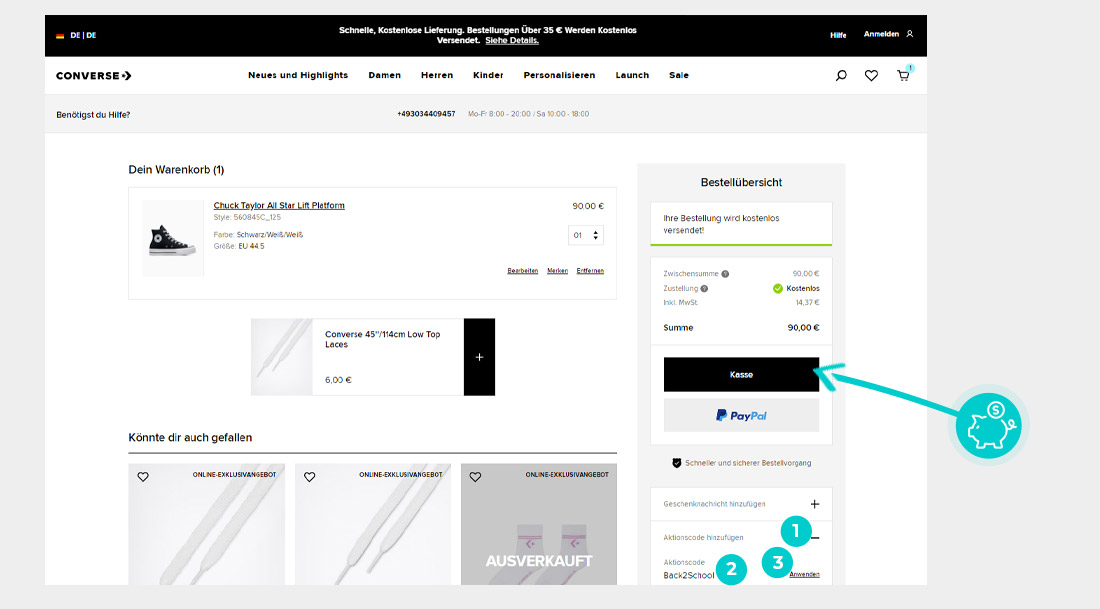Click the Dein Warenkorb (1) heading
This screenshot has height=609, width=1100.
point(176,170)
